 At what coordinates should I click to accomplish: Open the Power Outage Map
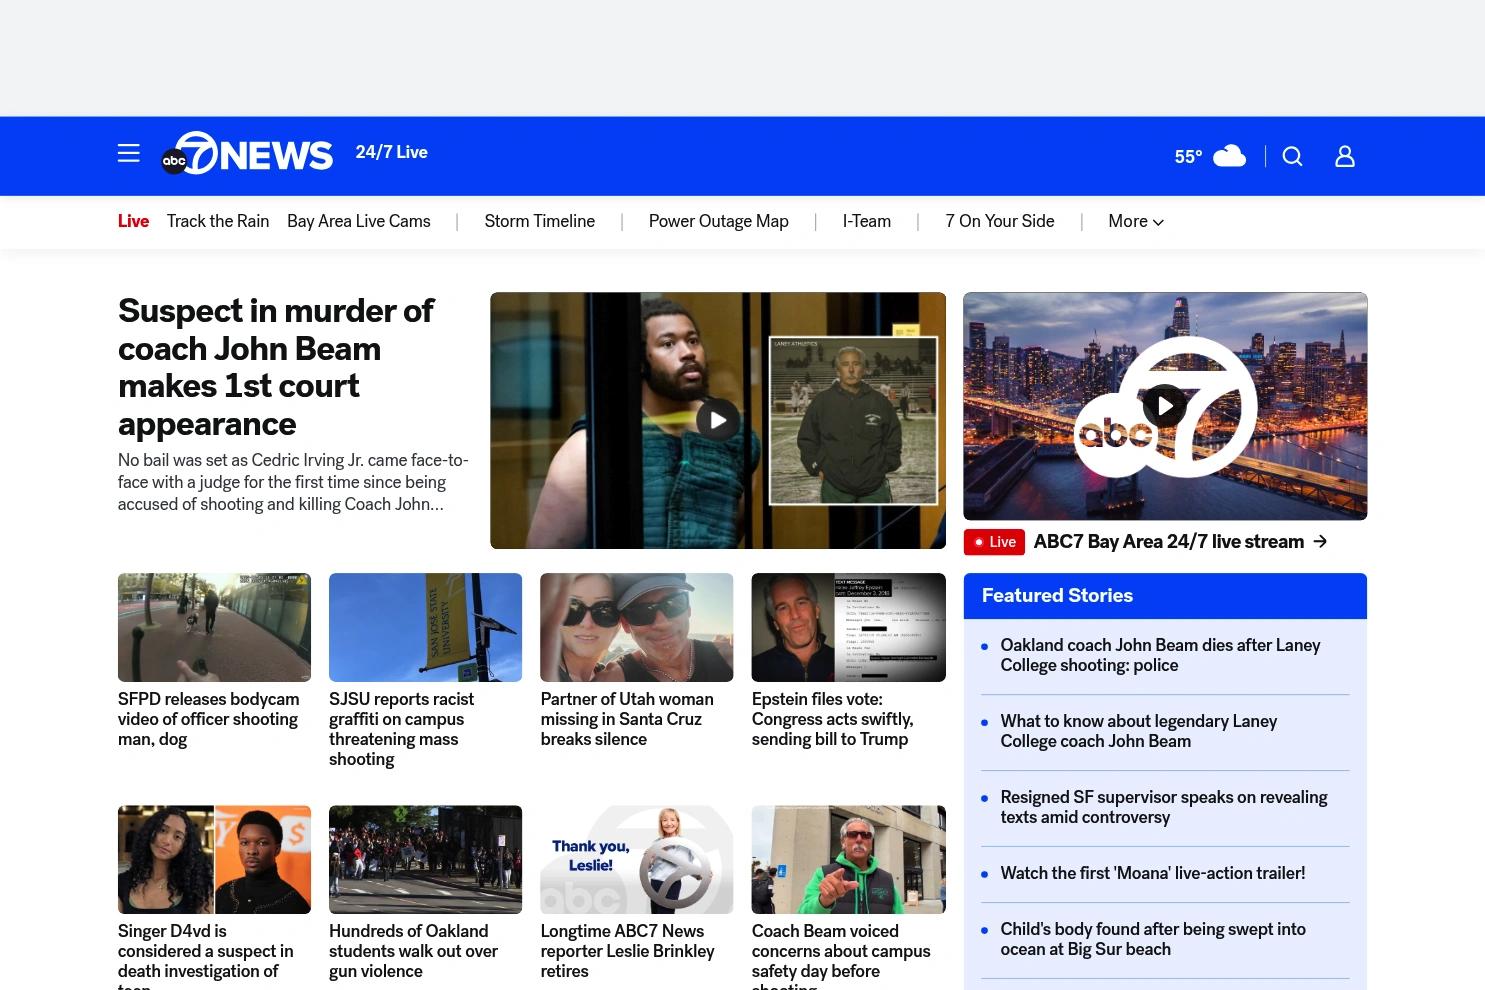(x=719, y=222)
